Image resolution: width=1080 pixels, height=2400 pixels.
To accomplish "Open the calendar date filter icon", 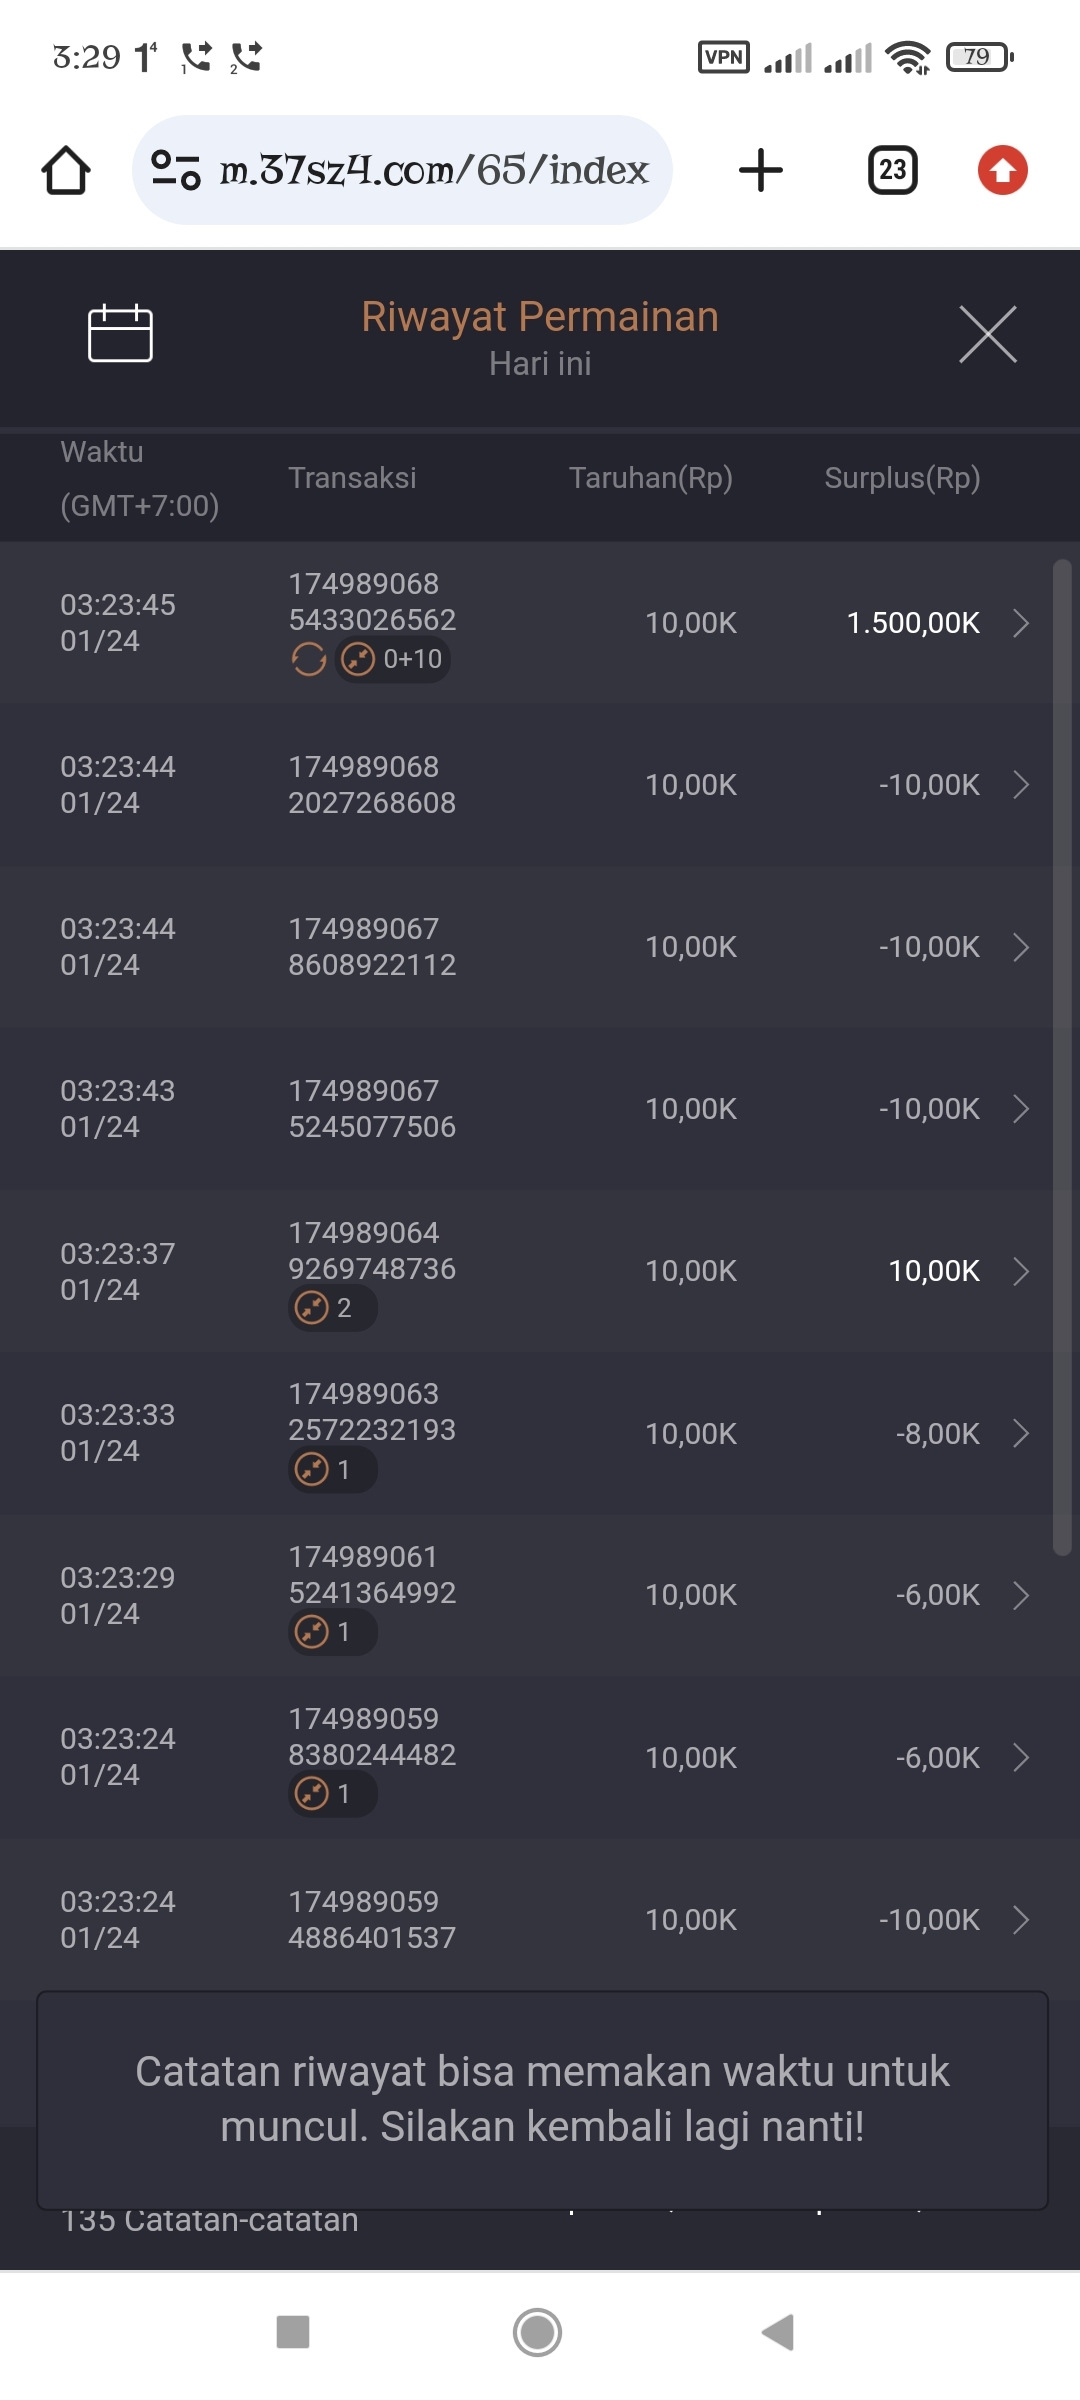I will pyautogui.click(x=120, y=333).
